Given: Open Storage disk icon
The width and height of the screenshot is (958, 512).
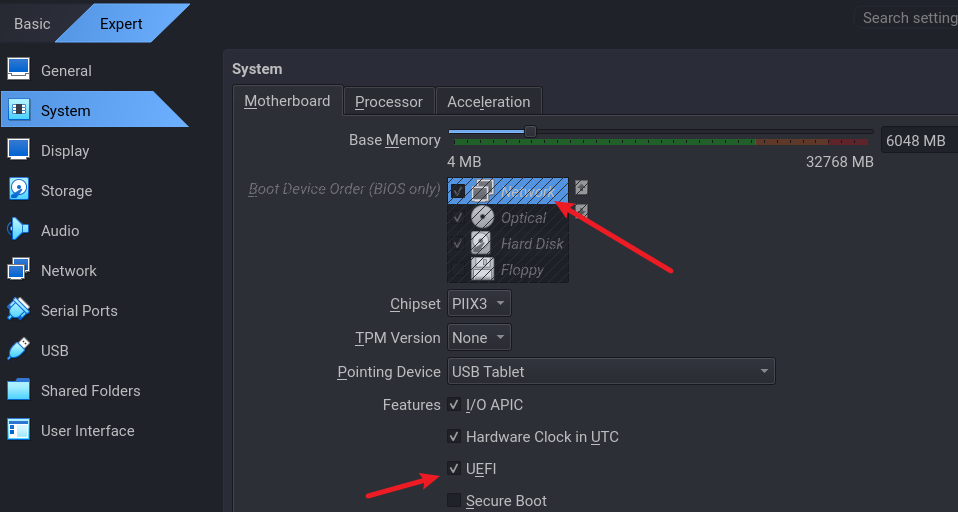Looking at the screenshot, I should (x=19, y=190).
